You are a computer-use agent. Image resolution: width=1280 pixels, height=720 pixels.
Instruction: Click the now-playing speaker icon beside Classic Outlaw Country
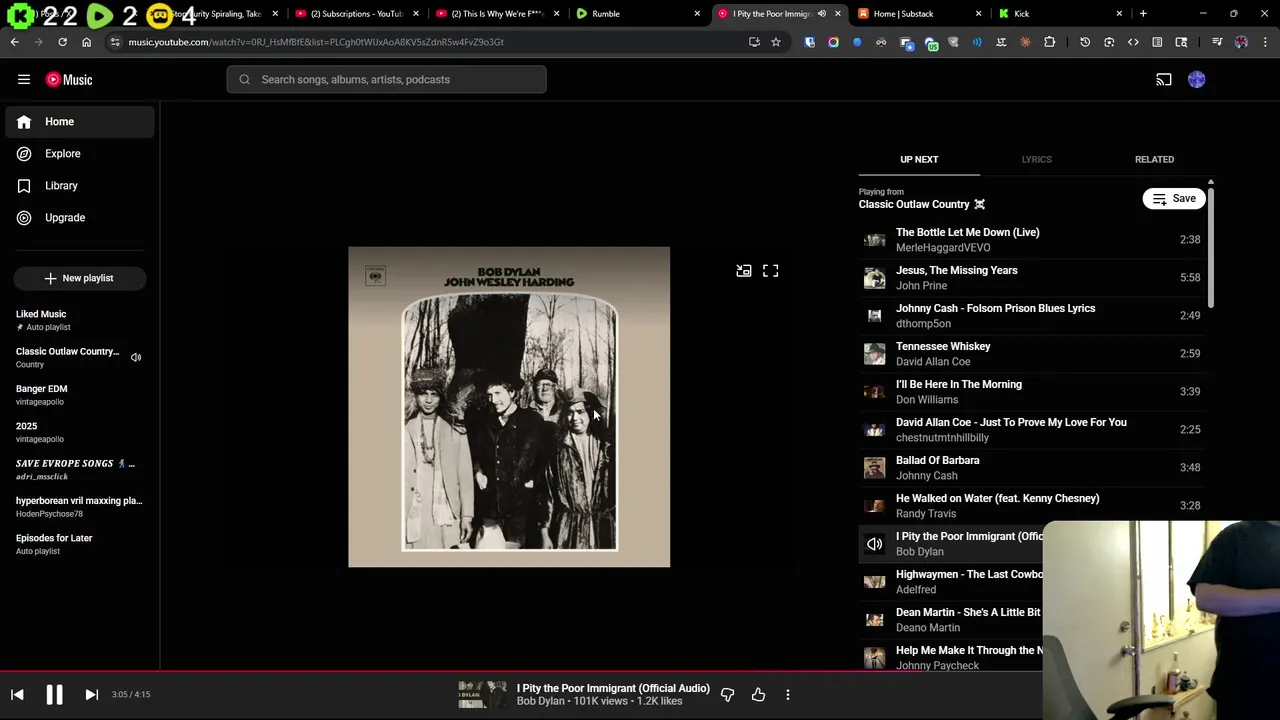(136, 357)
